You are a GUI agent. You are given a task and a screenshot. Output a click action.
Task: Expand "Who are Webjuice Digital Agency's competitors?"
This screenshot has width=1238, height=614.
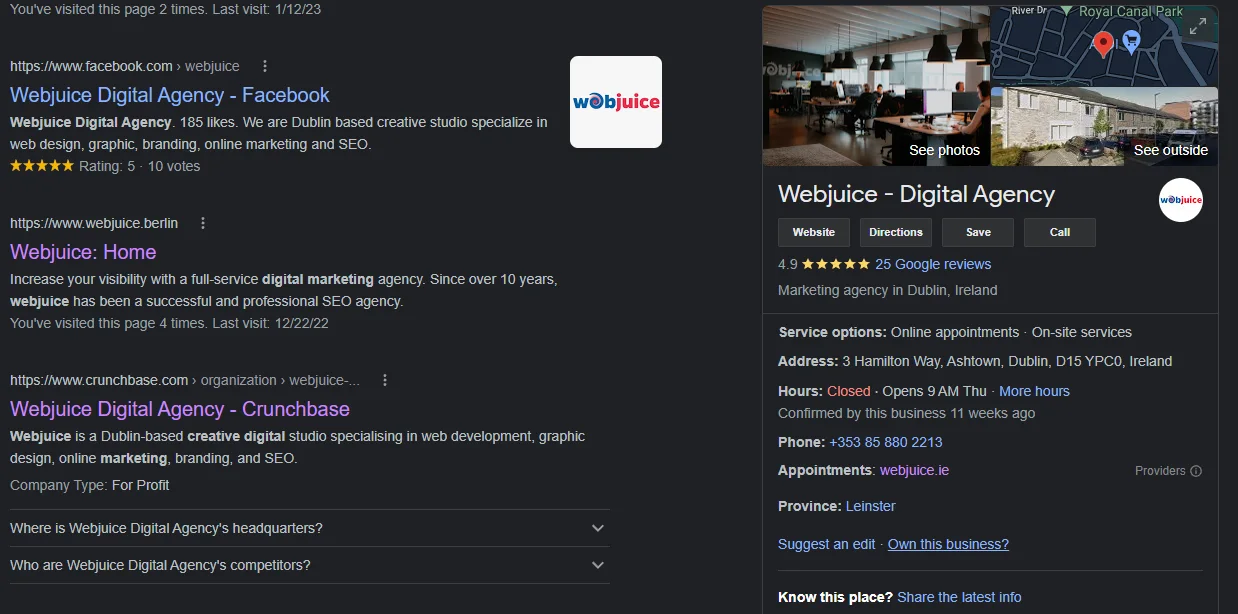pyautogui.click(x=310, y=565)
